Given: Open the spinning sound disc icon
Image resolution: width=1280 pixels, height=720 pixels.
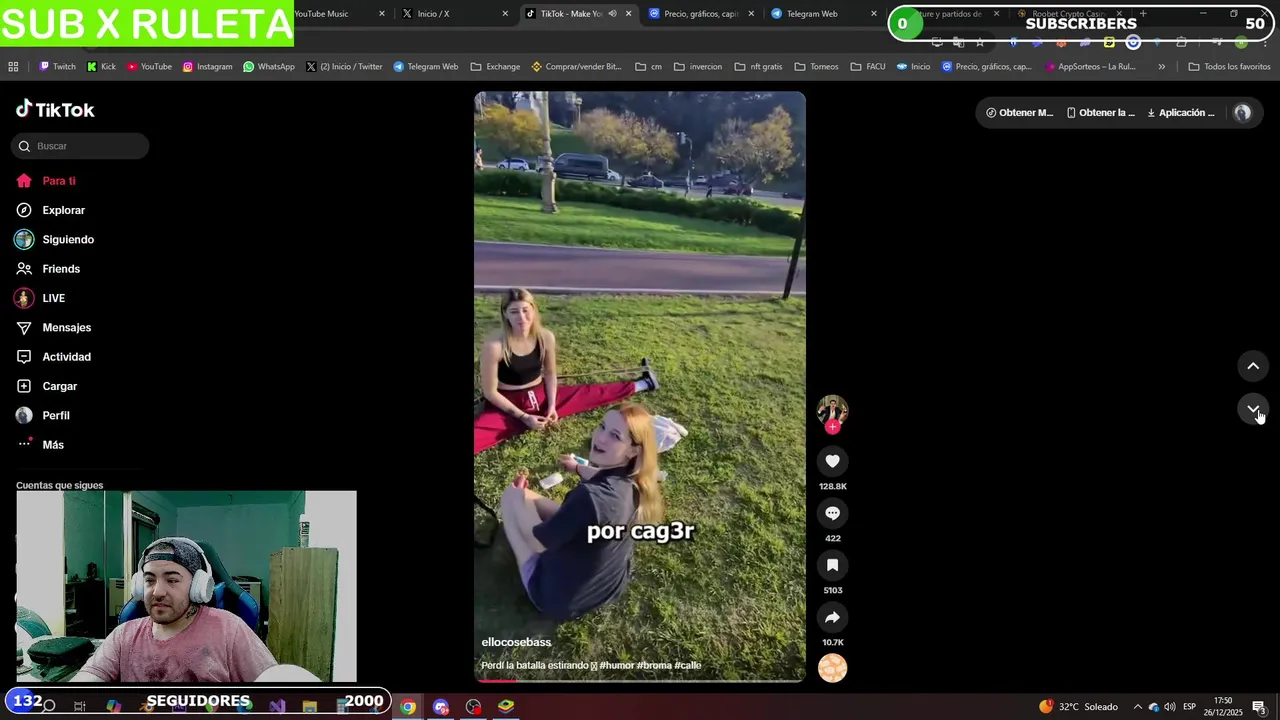Looking at the screenshot, I should point(832,668).
